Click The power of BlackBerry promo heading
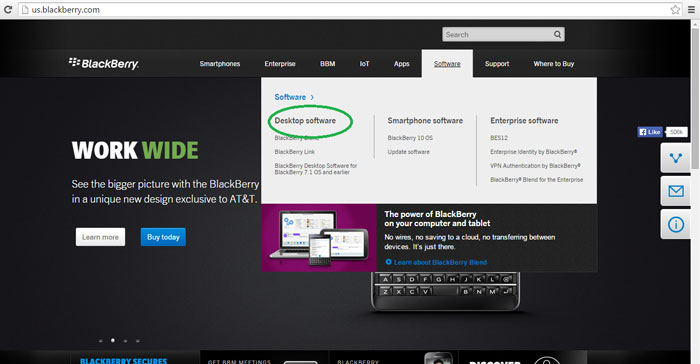 point(437,219)
